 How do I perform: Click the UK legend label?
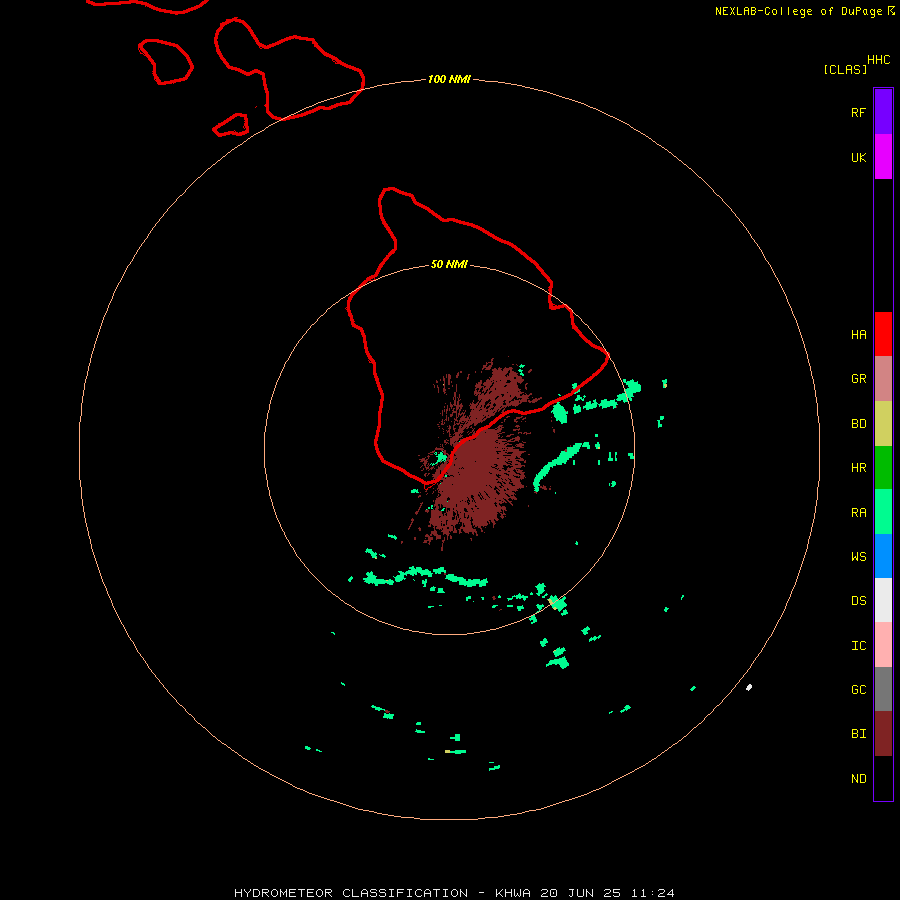click(x=858, y=157)
